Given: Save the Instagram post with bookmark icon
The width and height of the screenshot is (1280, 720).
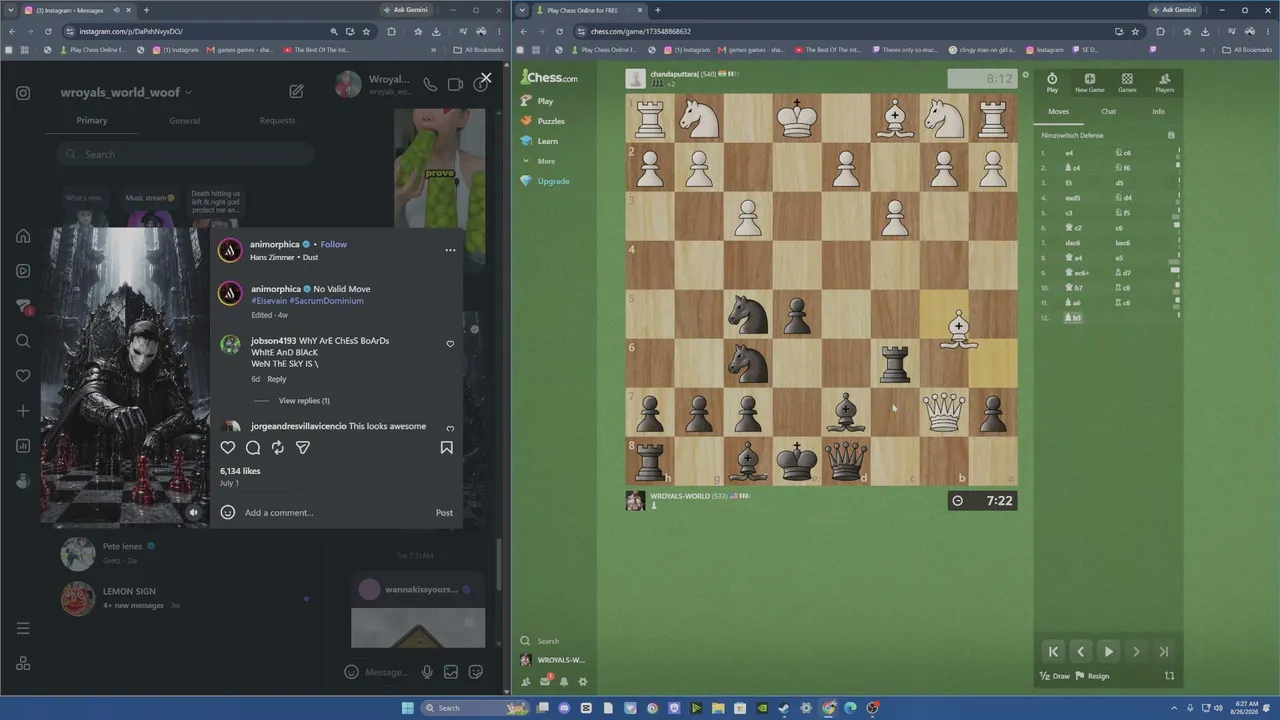Looking at the screenshot, I should tap(447, 448).
